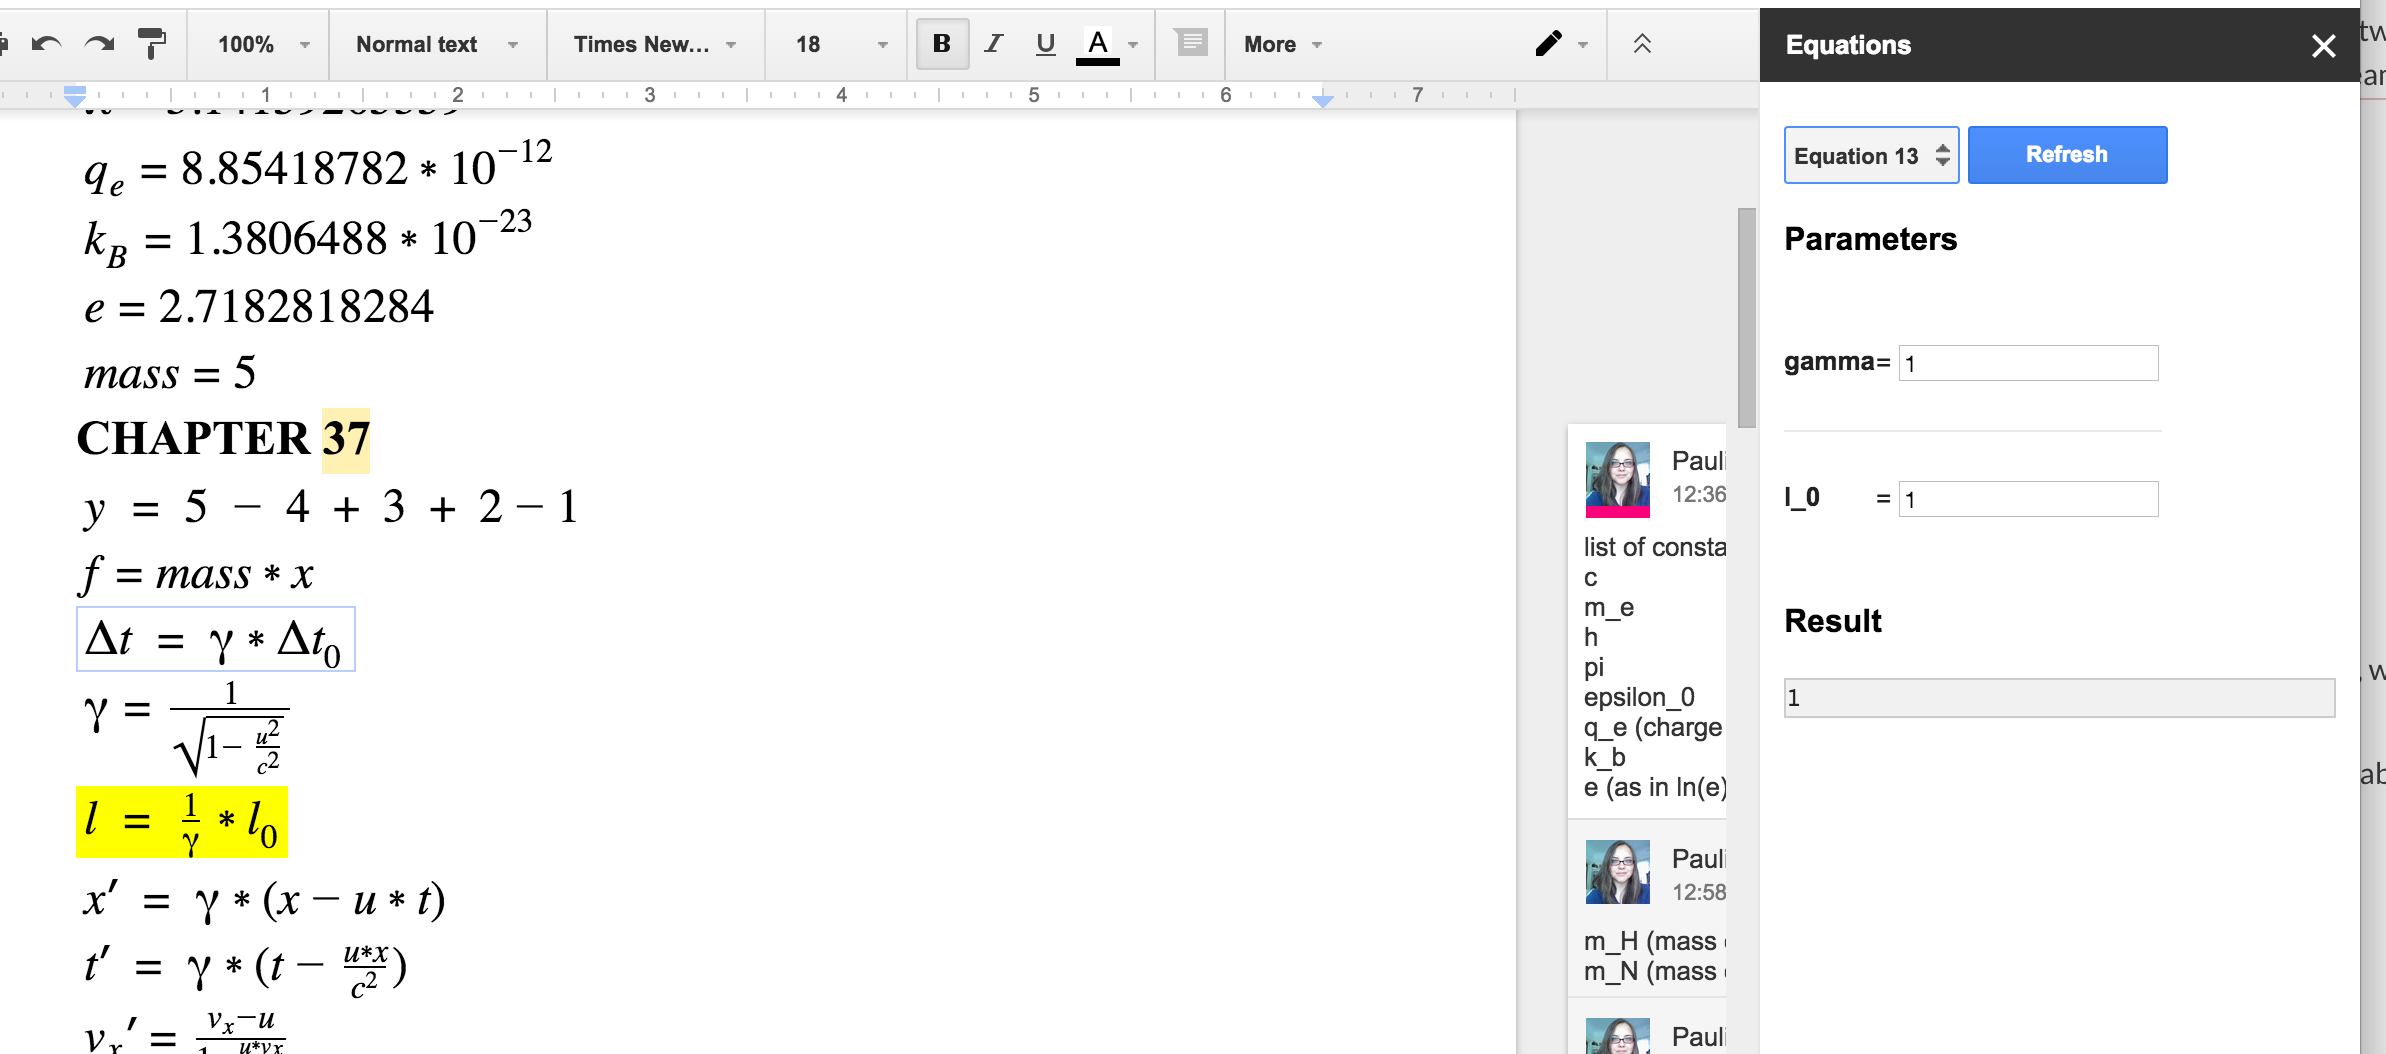Open the font size 18 dropdown
Screen dimensions: 2386x1054
pyautogui.click(x=840, y=44)
